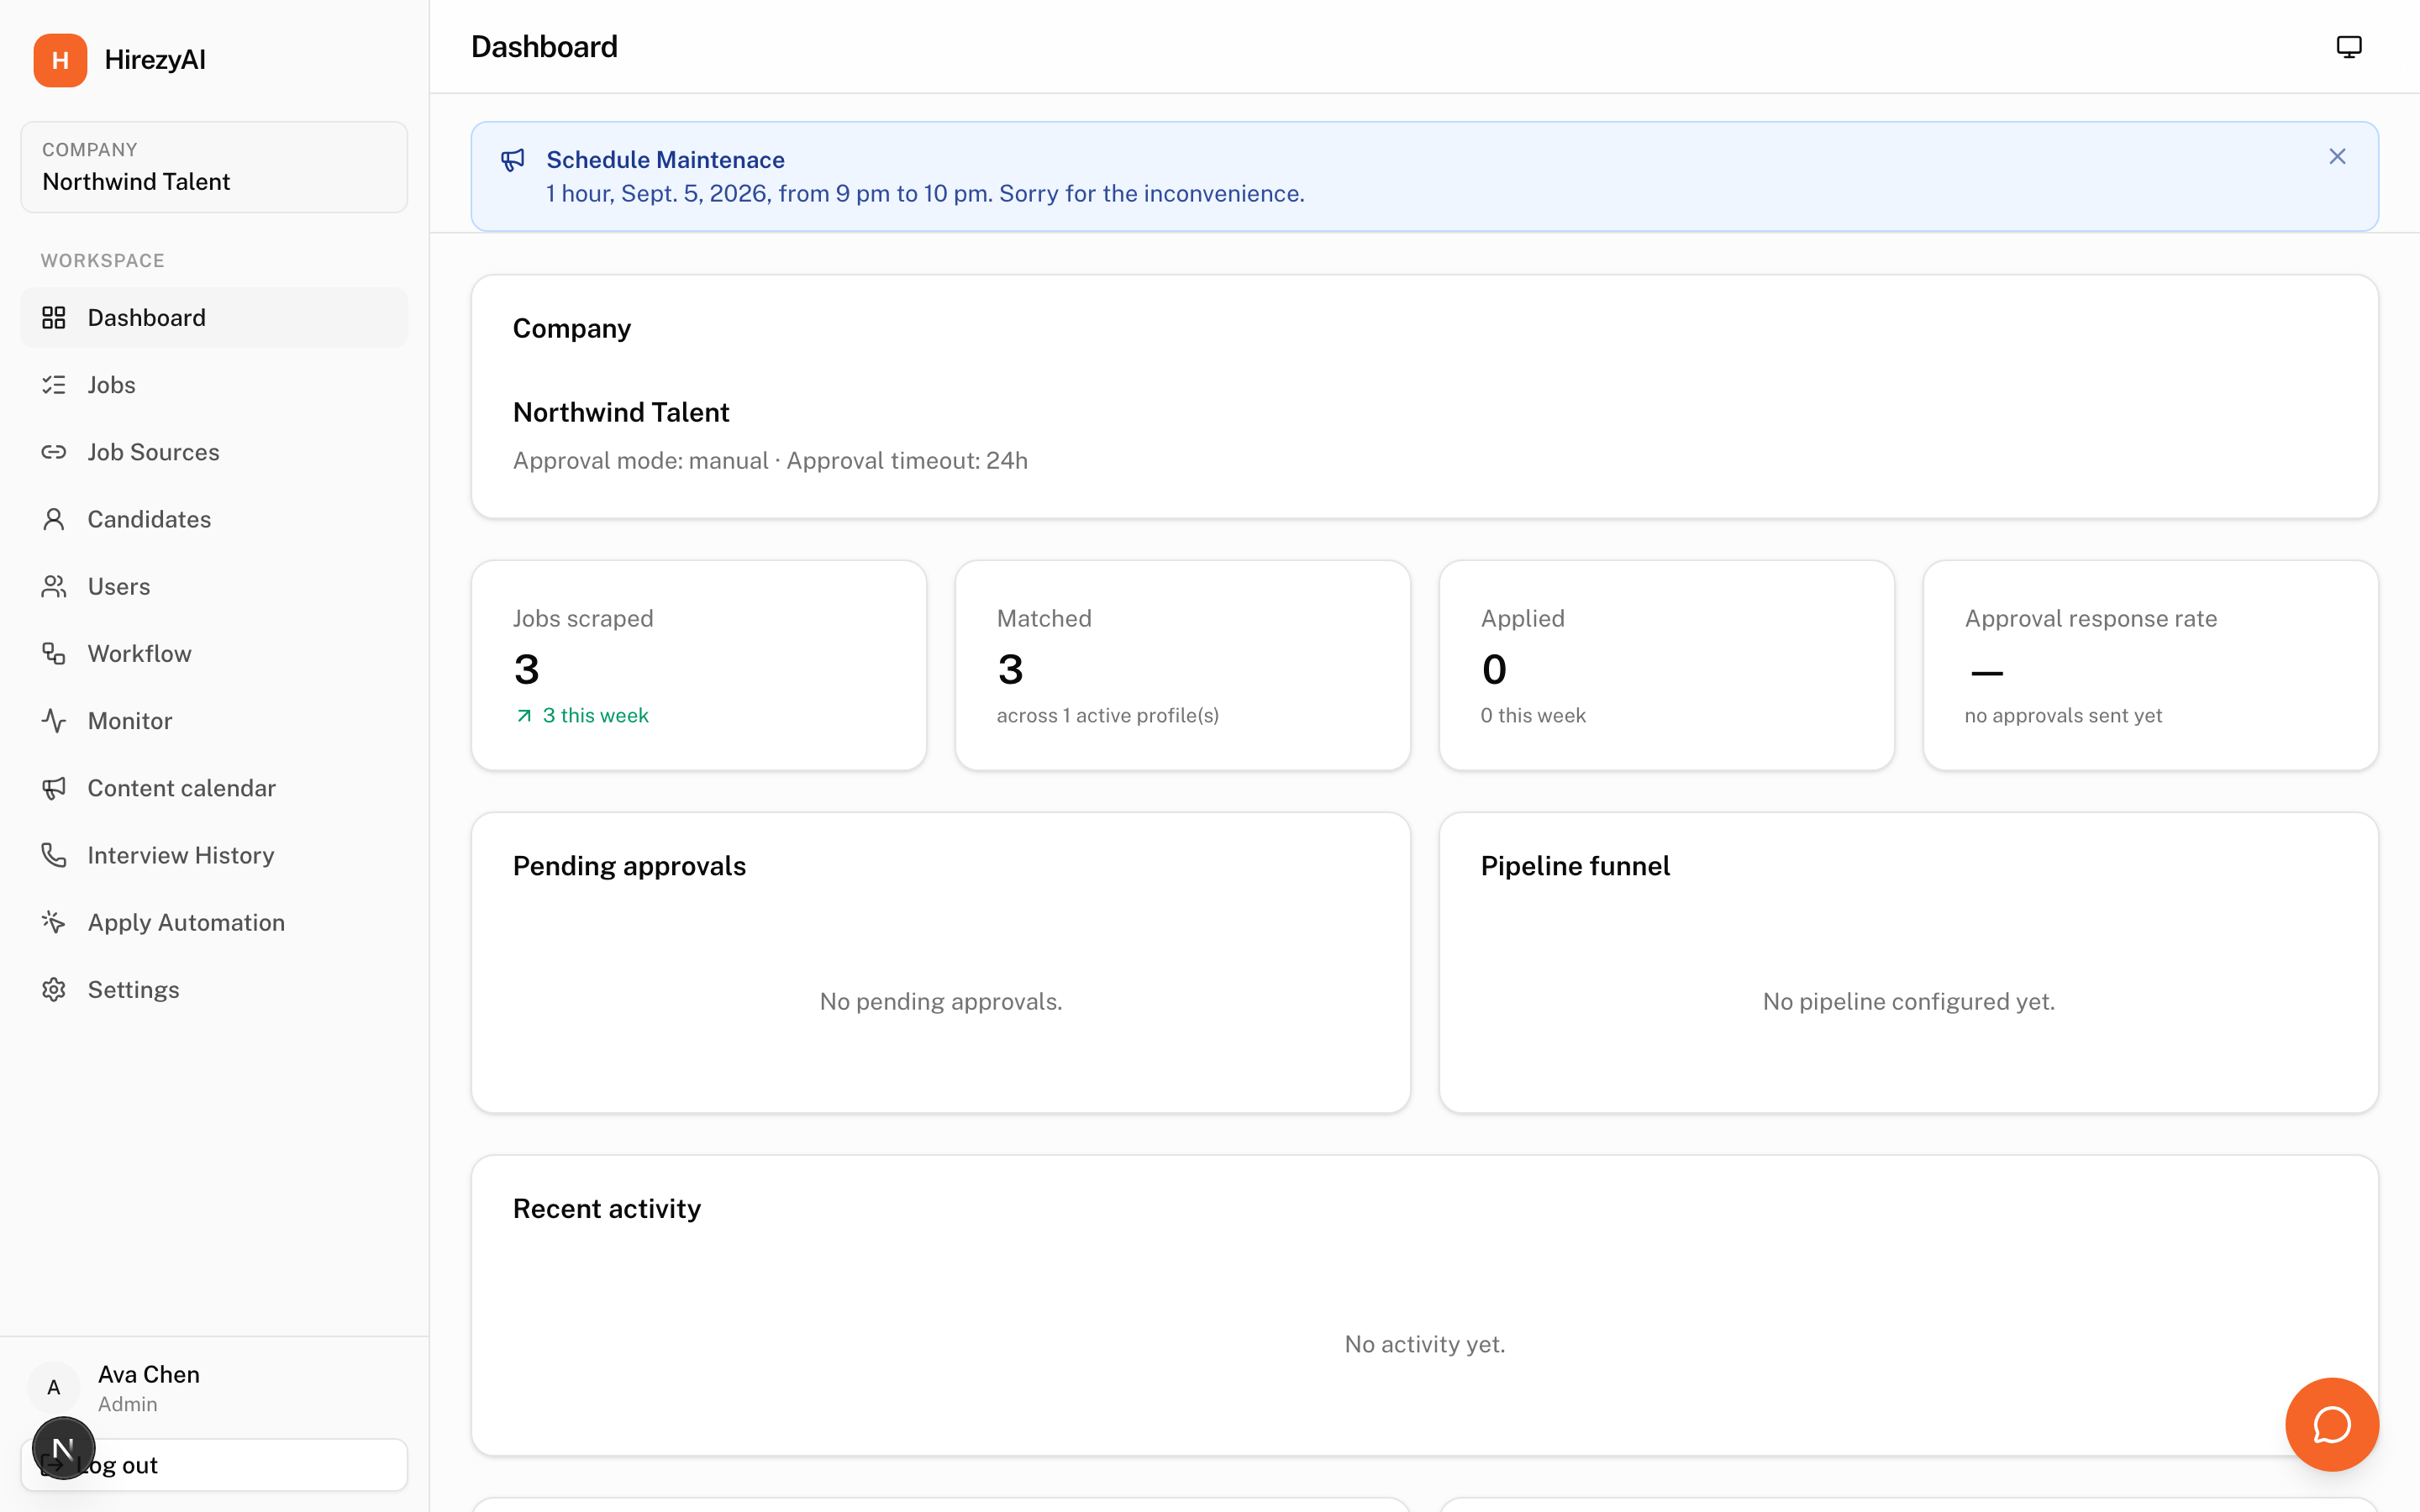Click the Apply Automation sparkle cursor icon

coord(54,922)
